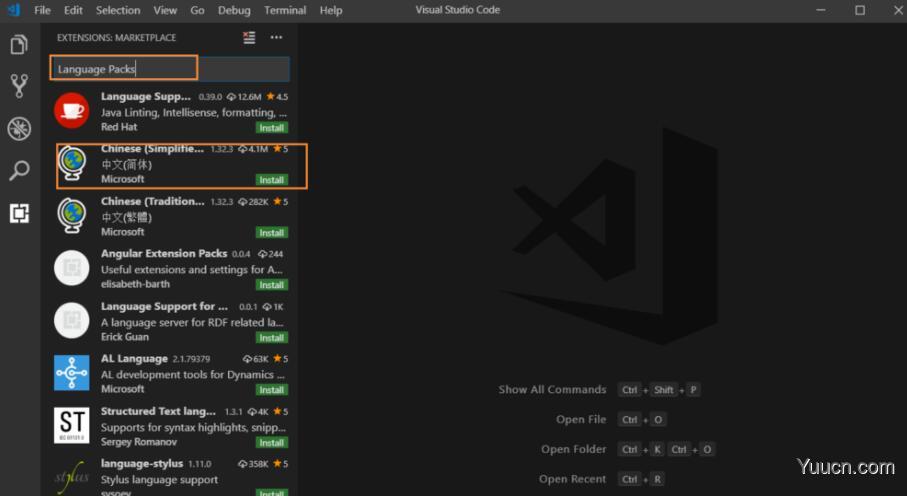
Task: Open Source Control view in activity bar
Action: pyautogui.click(x=19, y=86)
